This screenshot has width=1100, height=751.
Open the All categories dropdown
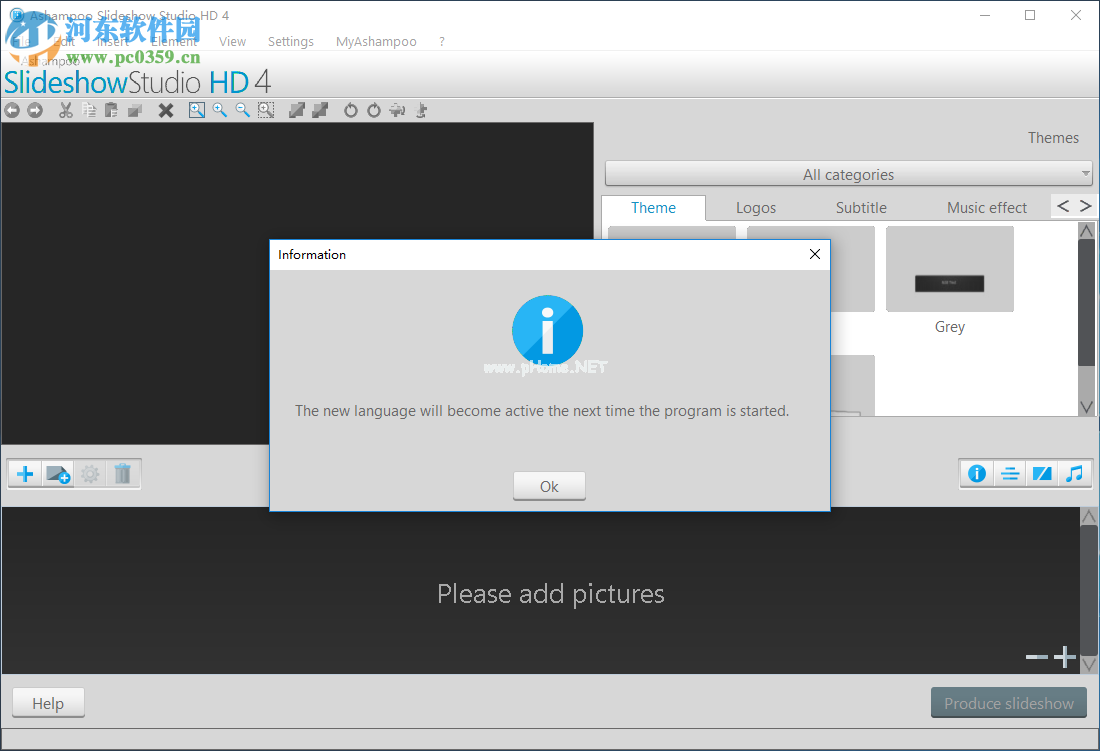pyautogui.click(x=848, y=173)
